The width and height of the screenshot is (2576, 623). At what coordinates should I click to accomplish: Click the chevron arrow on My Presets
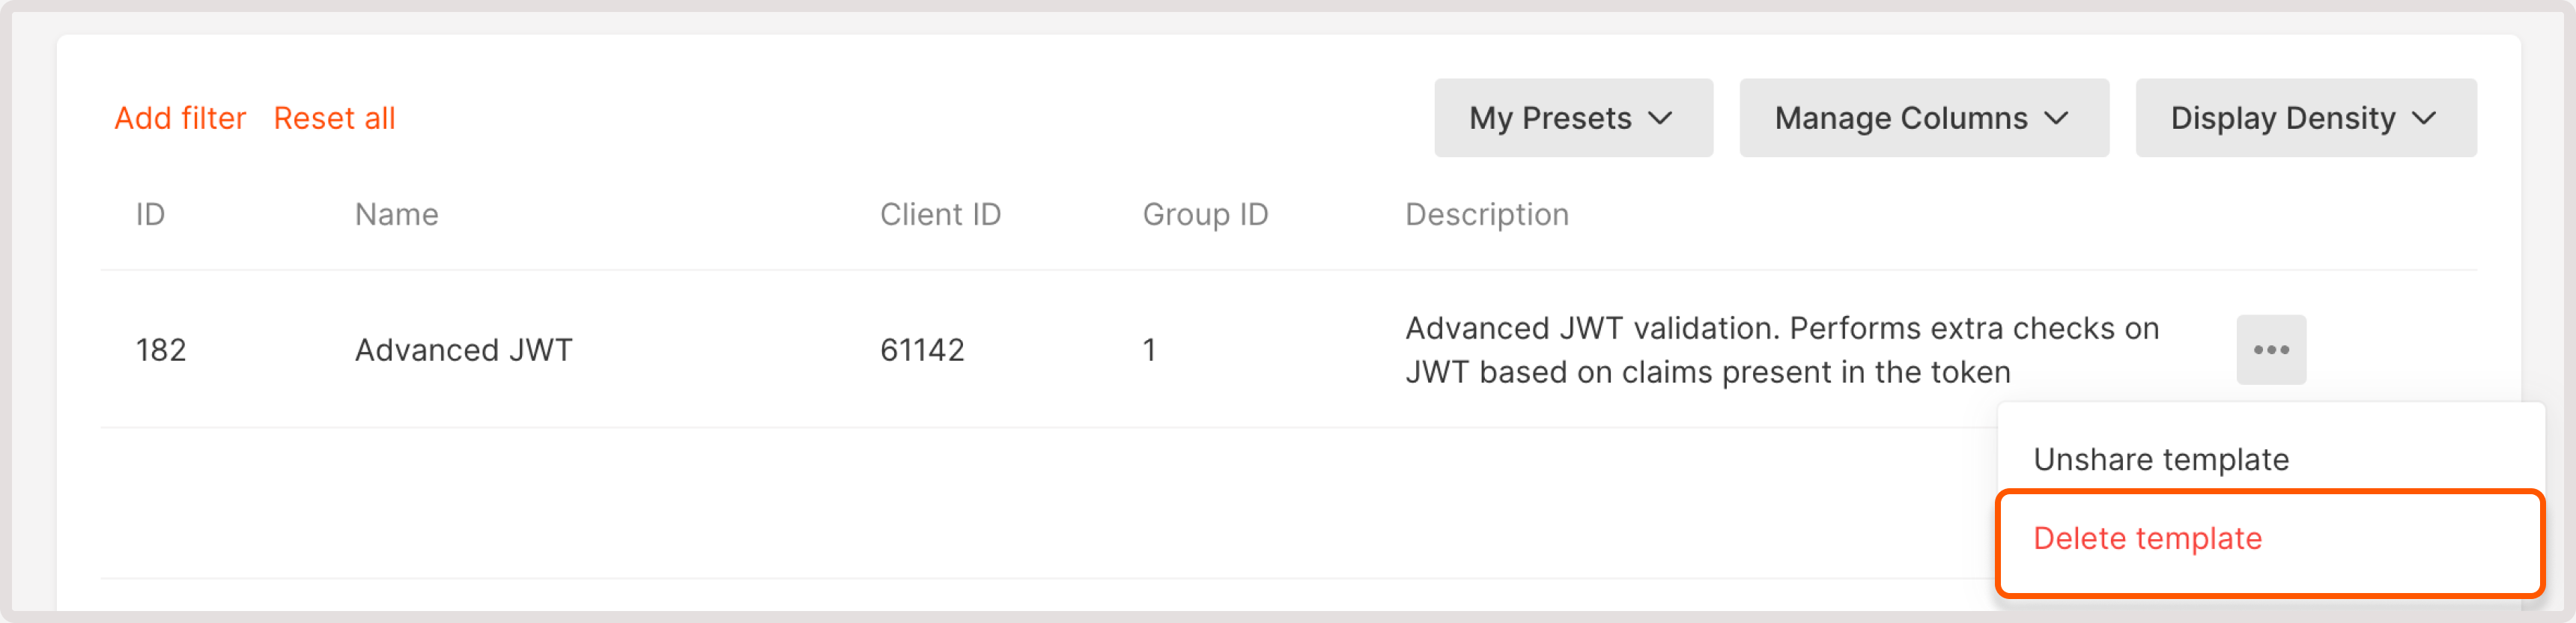point(1660,119)
